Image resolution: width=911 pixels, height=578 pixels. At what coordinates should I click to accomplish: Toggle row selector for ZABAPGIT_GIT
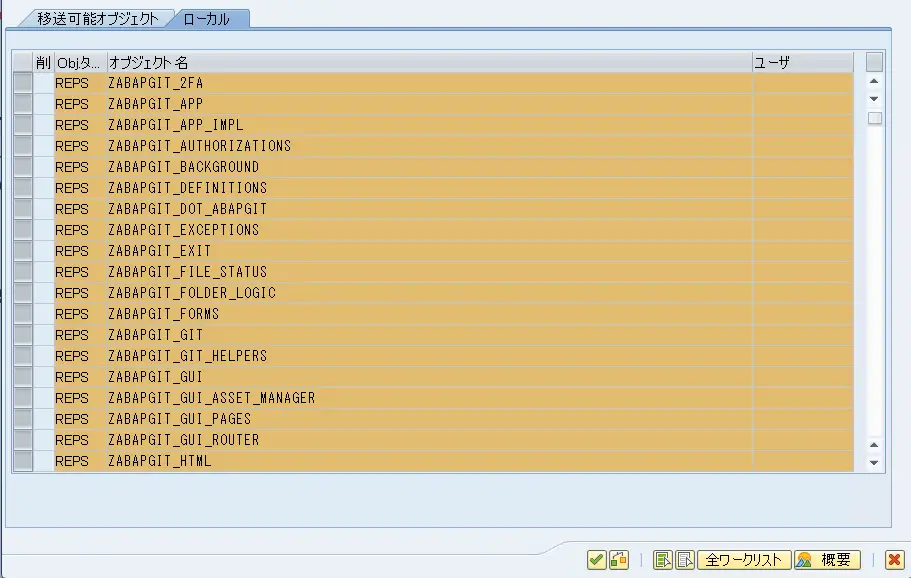point(23,335)
